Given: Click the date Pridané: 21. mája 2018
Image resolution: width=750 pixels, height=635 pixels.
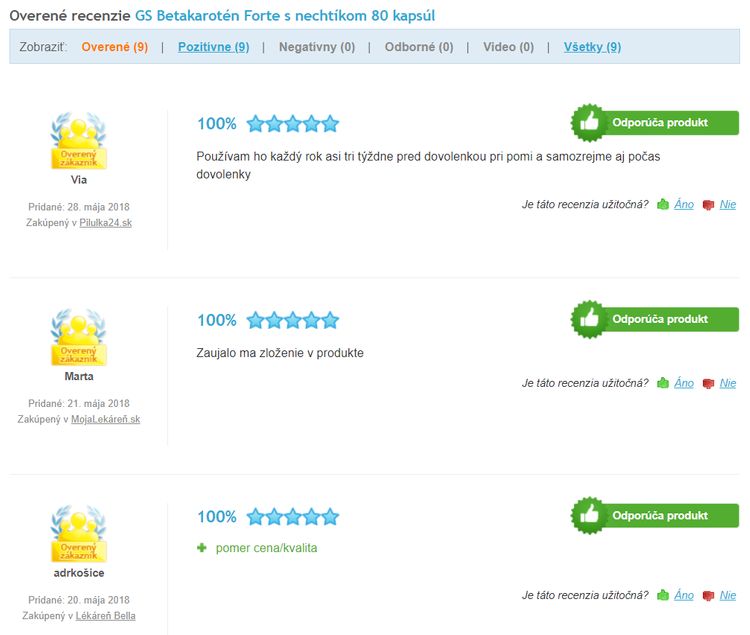Looking at the screenshot, I should [79, 404].
